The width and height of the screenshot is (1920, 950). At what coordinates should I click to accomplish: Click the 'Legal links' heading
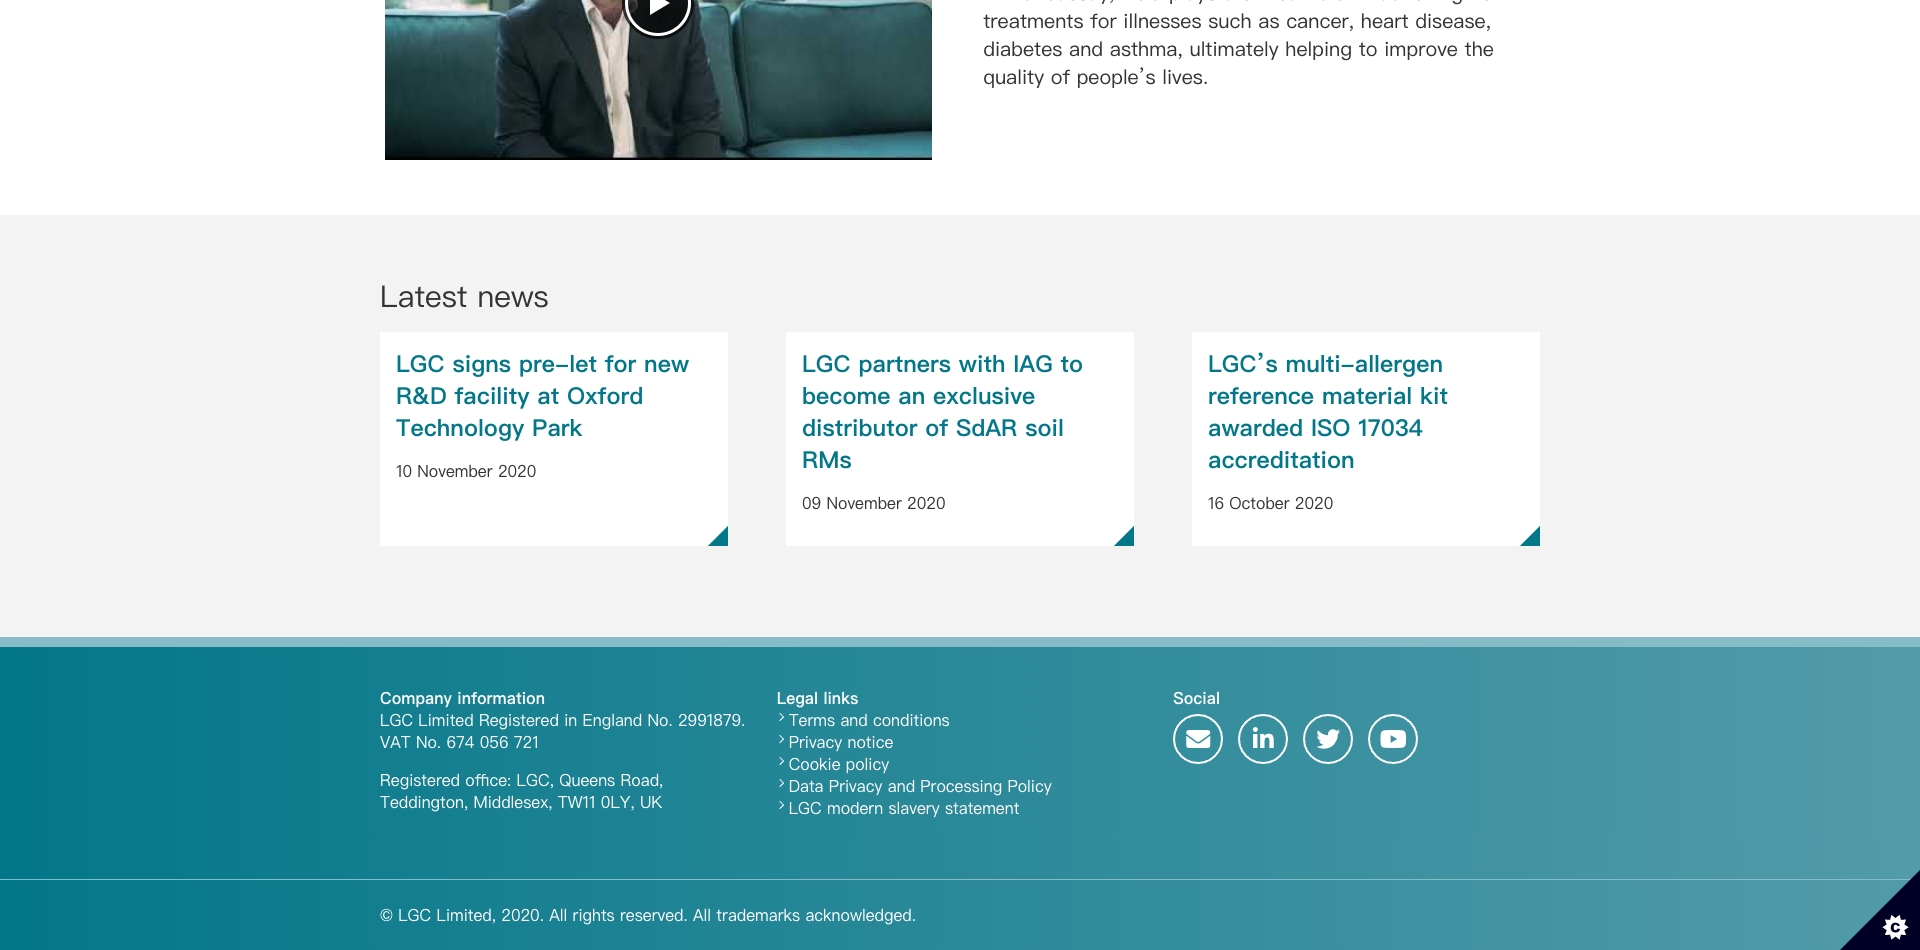(x=817, y=698)
